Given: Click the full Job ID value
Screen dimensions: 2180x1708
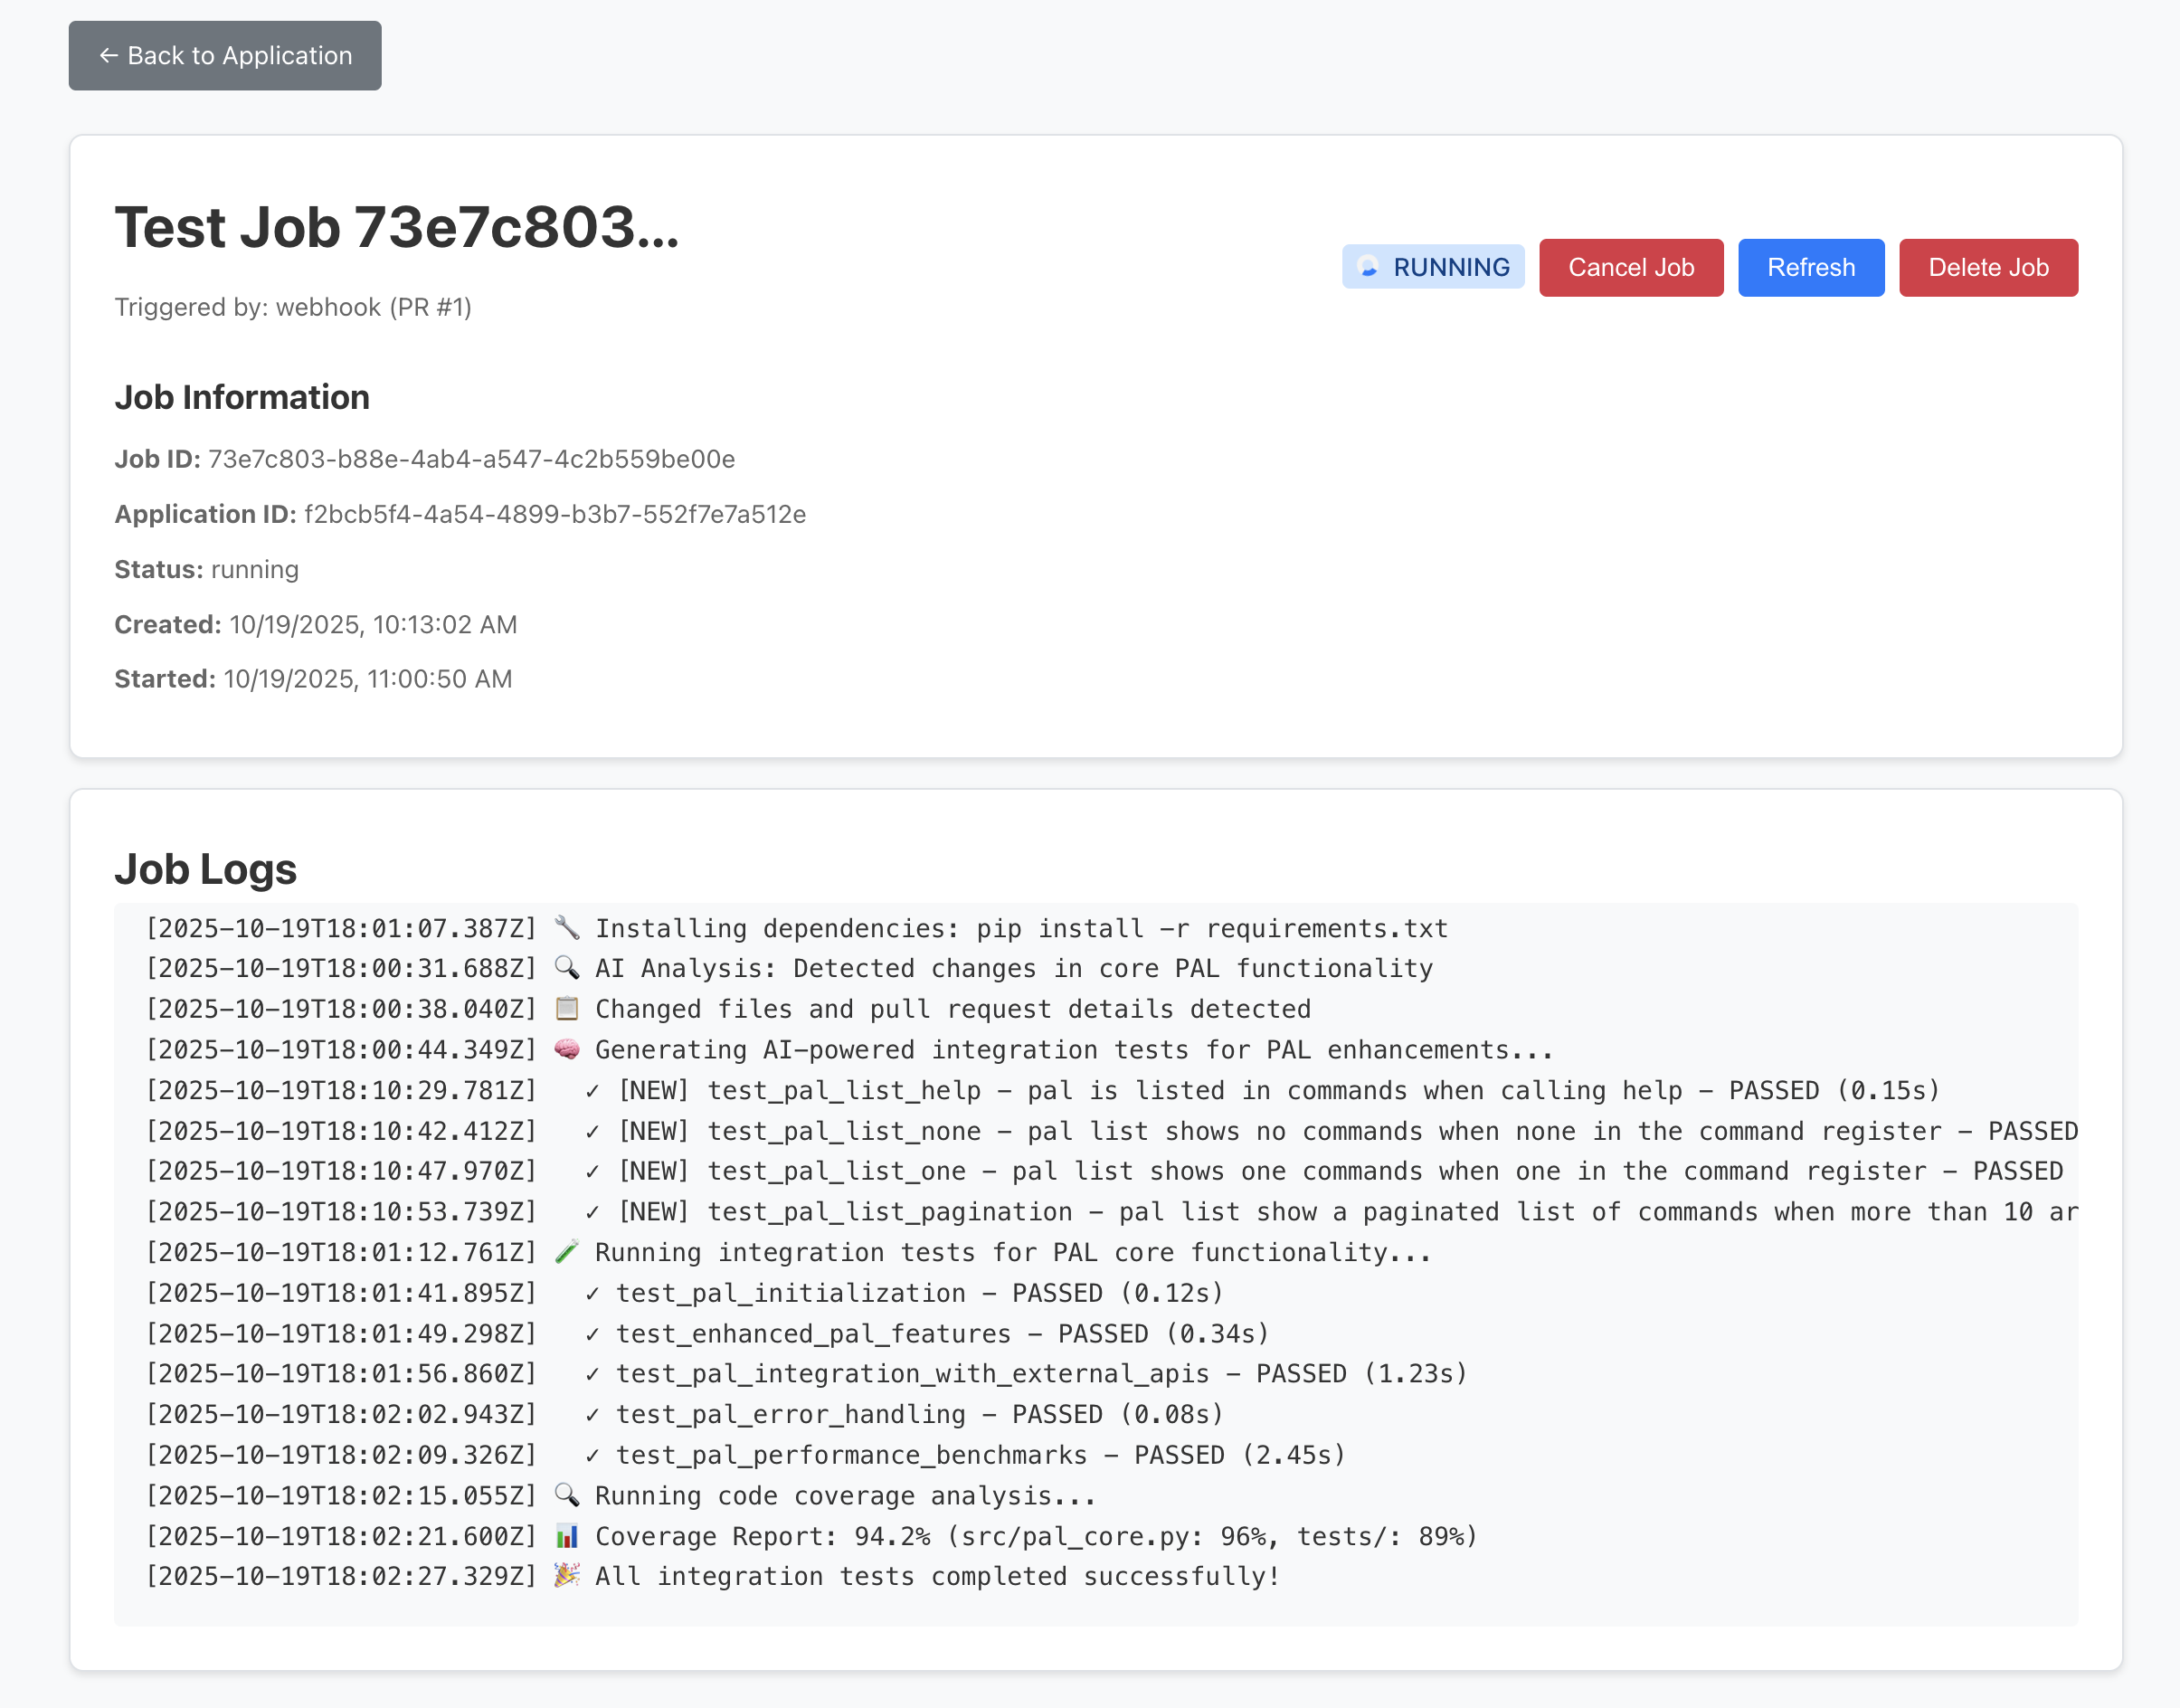Looking at the screenshot, I should tap(471, 459).
